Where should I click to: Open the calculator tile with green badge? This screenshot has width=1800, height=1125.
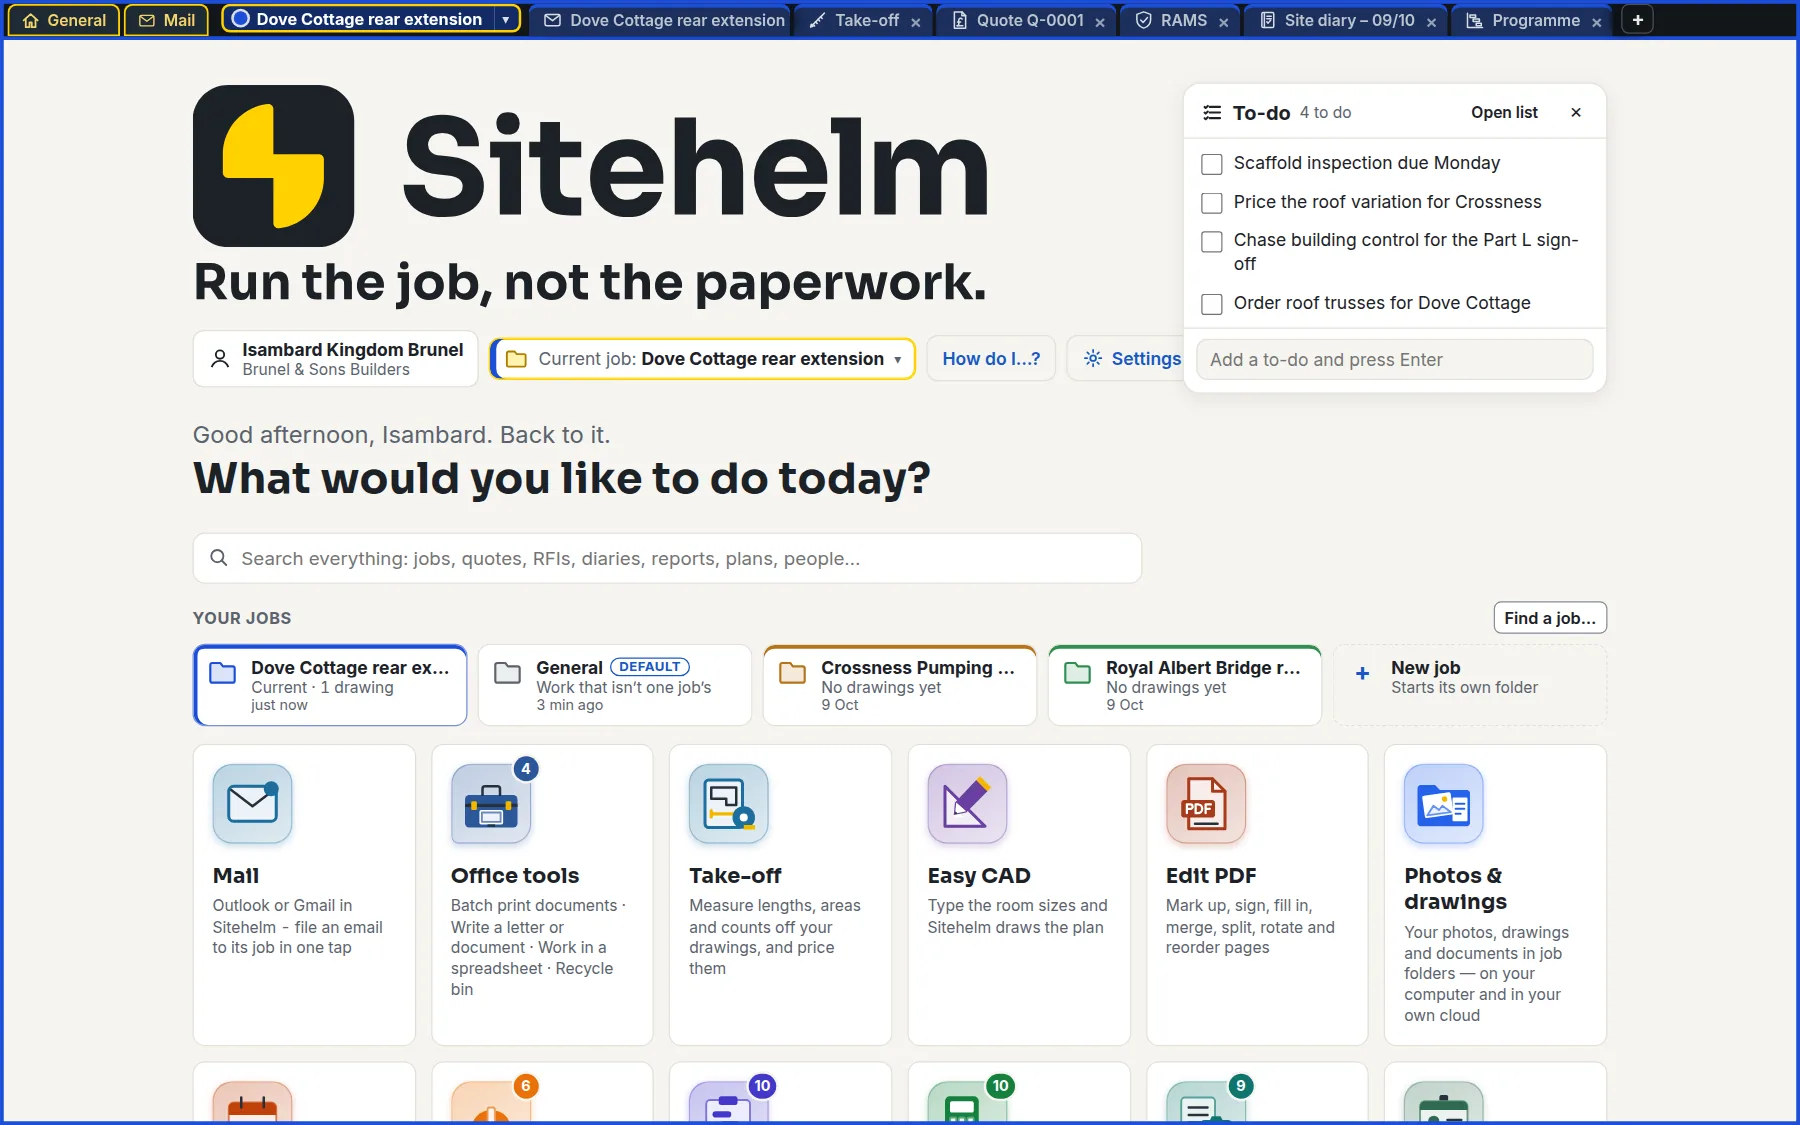click(x=967, y=1103)
